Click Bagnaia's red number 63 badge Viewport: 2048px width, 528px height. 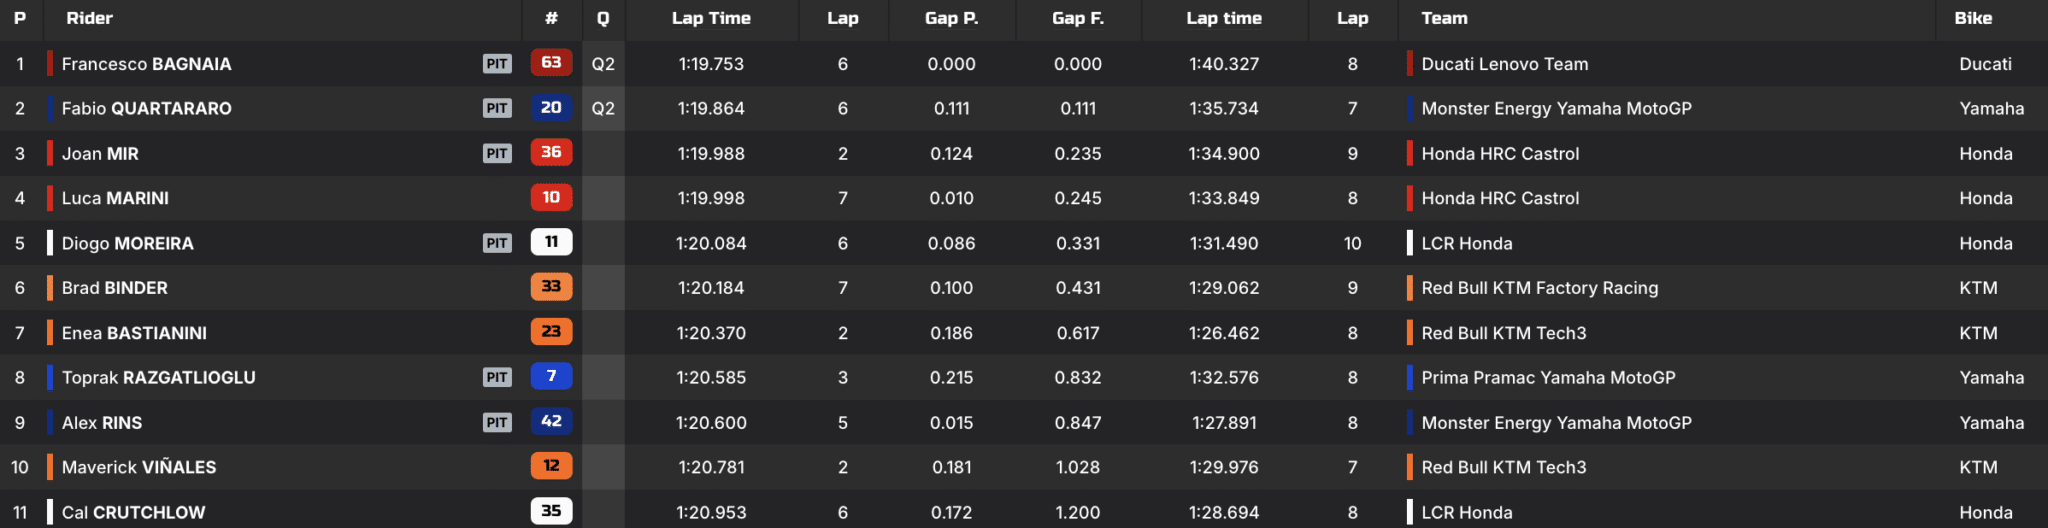551,63
